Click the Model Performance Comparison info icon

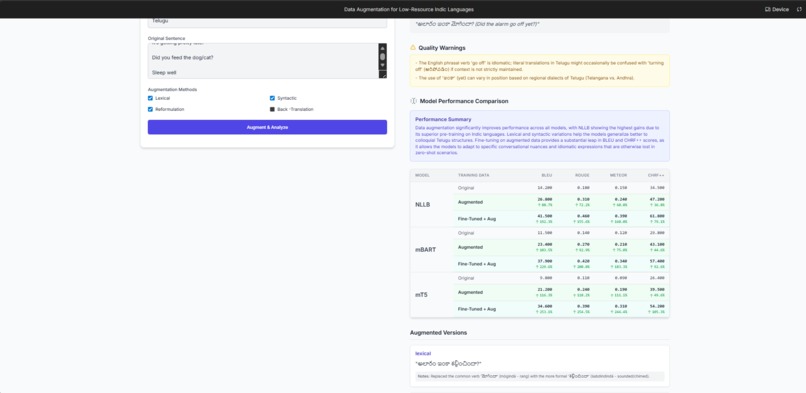pos(413,101)
